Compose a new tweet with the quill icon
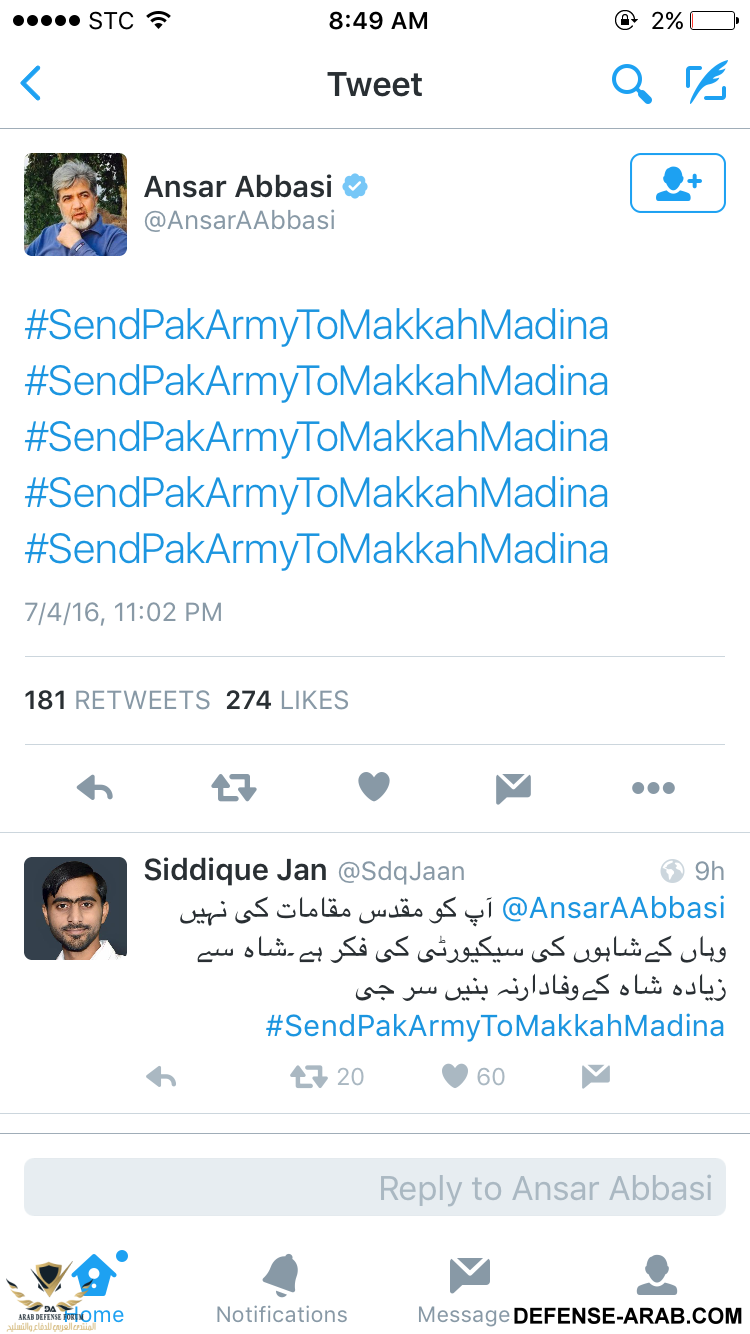Screen dimensions: 750x1334 coord(705,84)
